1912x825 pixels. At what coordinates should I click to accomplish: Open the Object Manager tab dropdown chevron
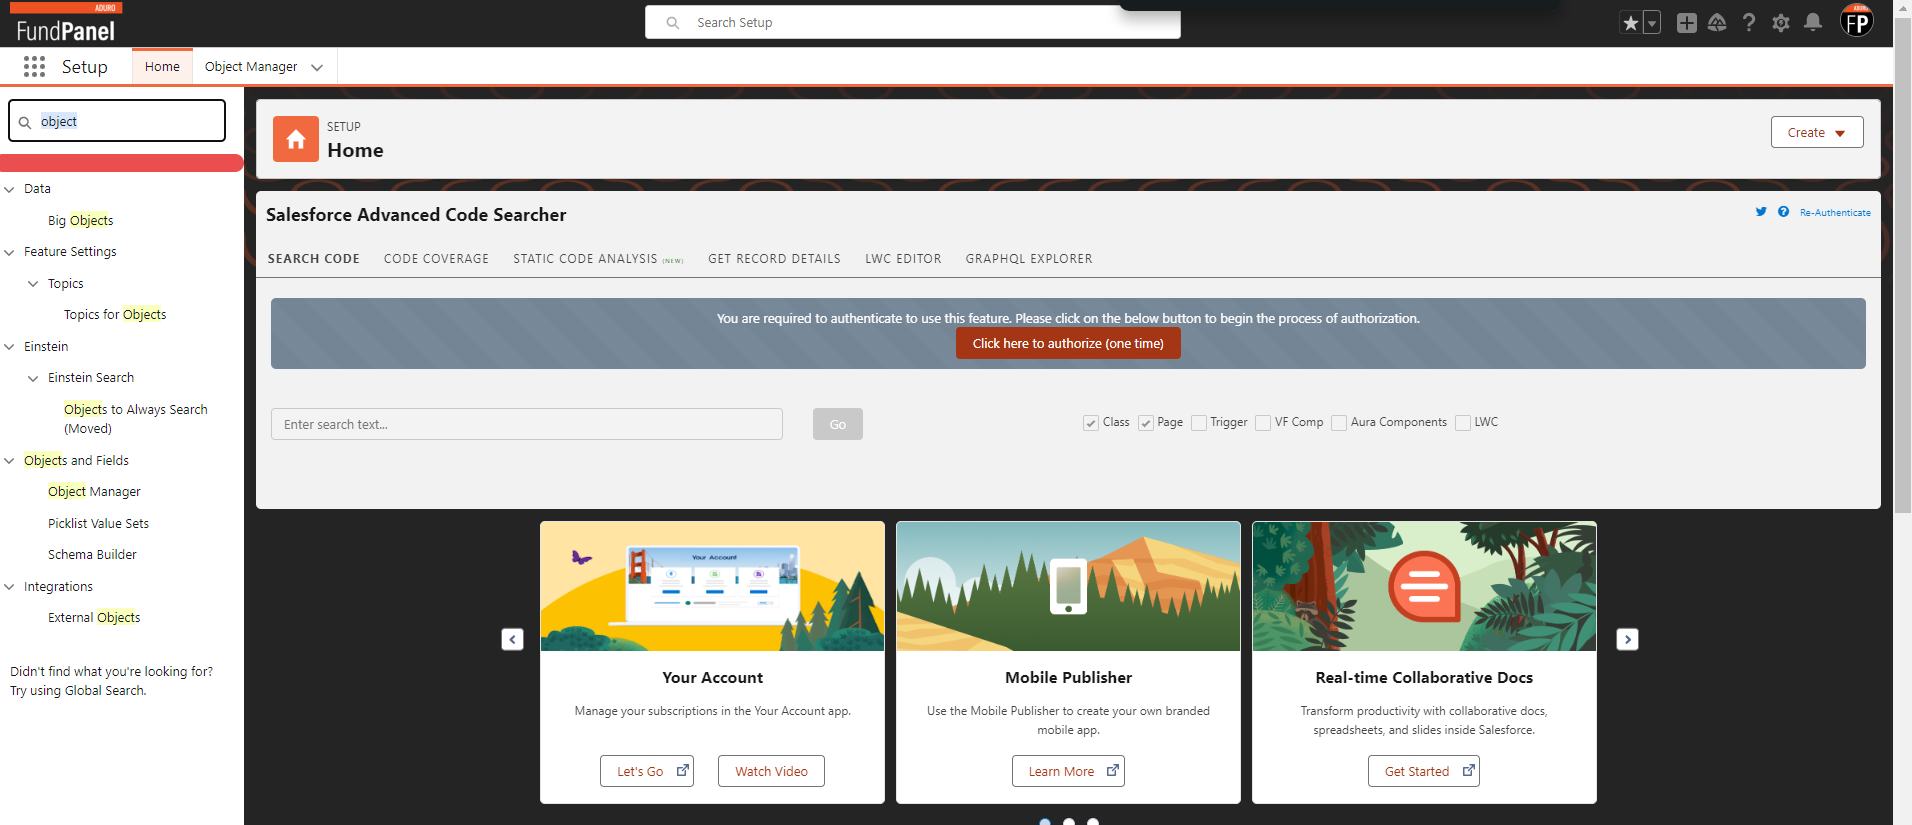[x=317, y=67]
